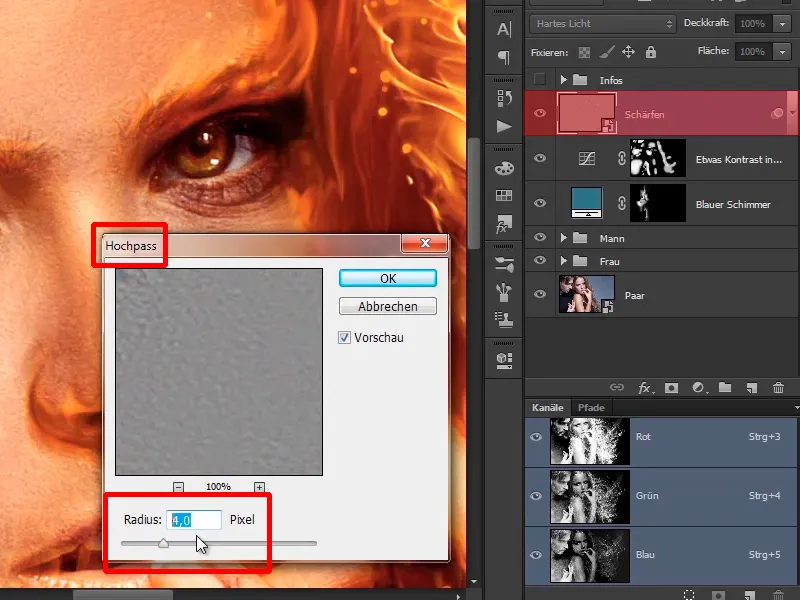Screen dimensions: 800x600
Task: Click the Radius slider handle
Action: coord(163,543)
